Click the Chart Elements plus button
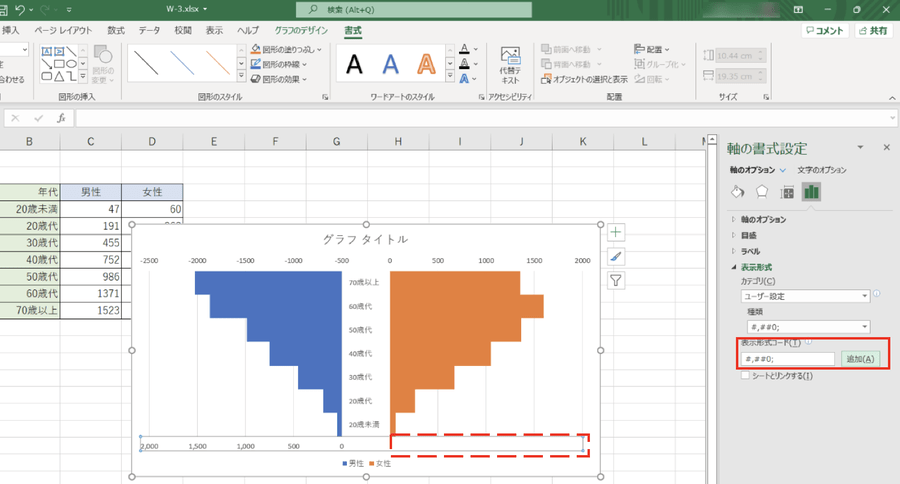This screenshot has width=900, height=484. tap(616, 232)
